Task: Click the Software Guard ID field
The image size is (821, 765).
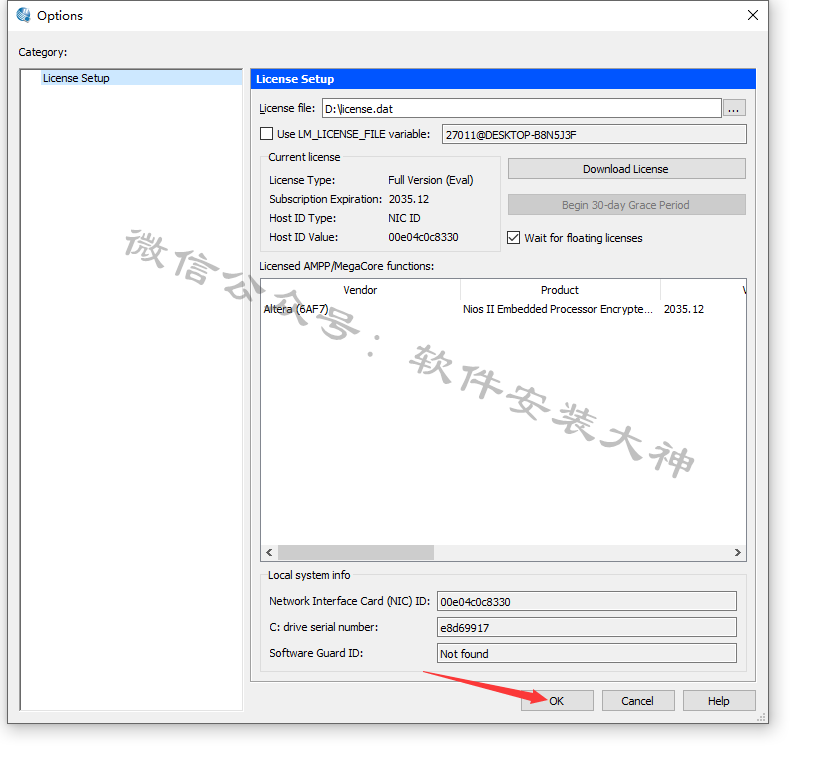Action: [586, 653]
